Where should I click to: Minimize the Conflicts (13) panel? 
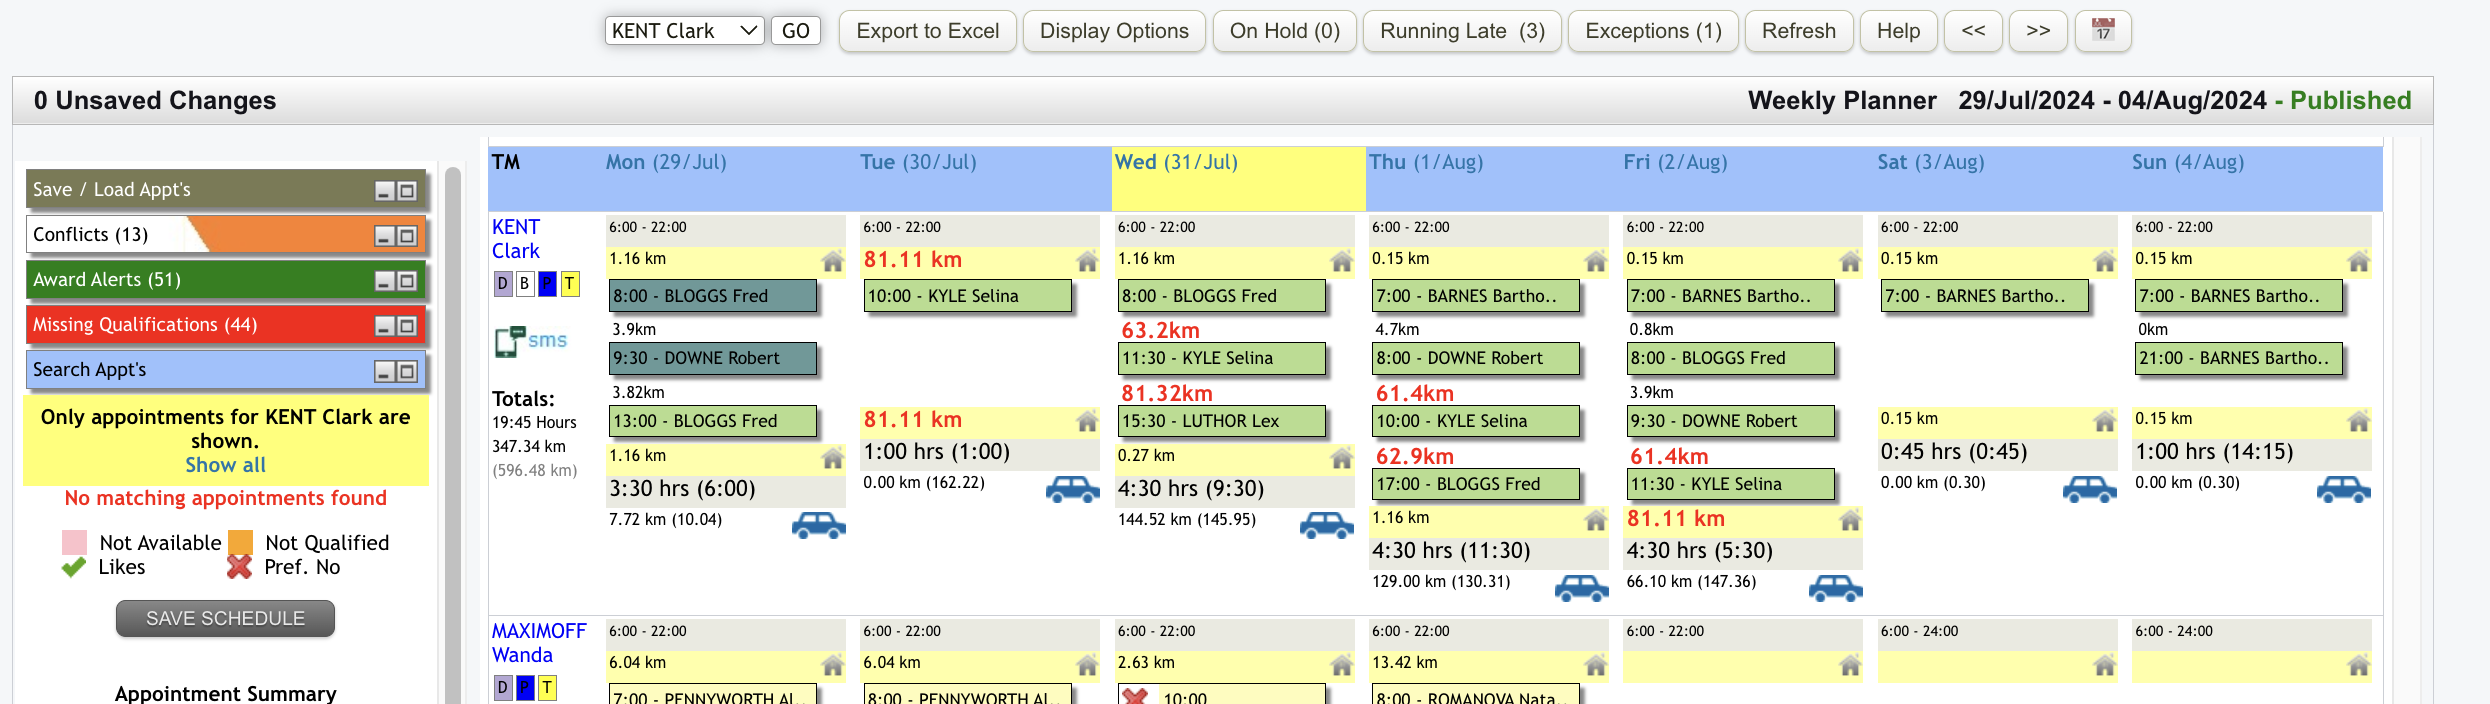384,236
